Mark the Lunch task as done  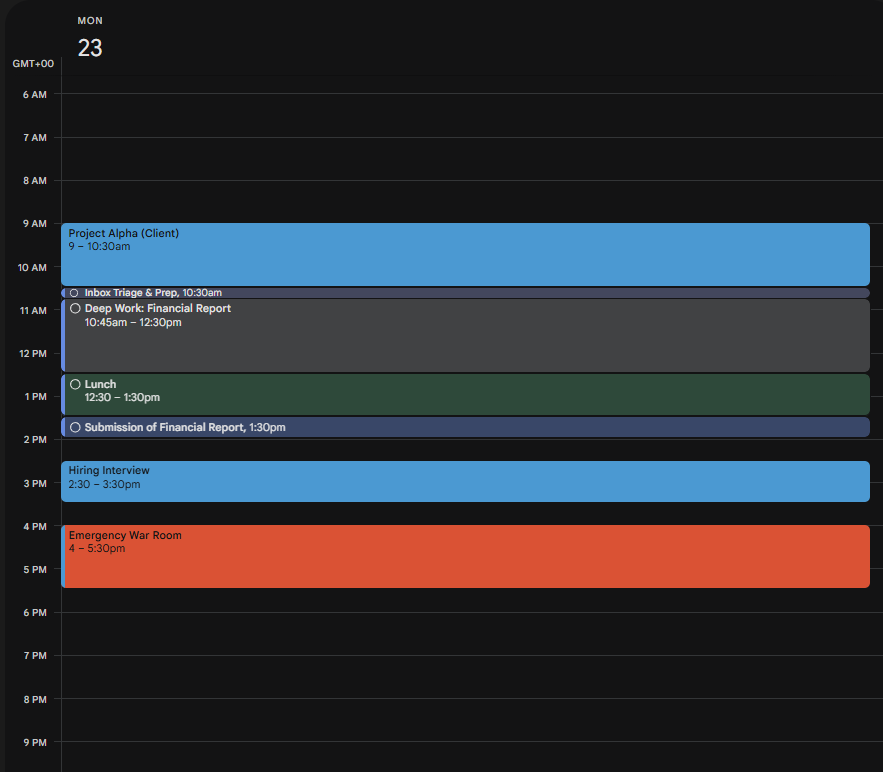point(76,384)
